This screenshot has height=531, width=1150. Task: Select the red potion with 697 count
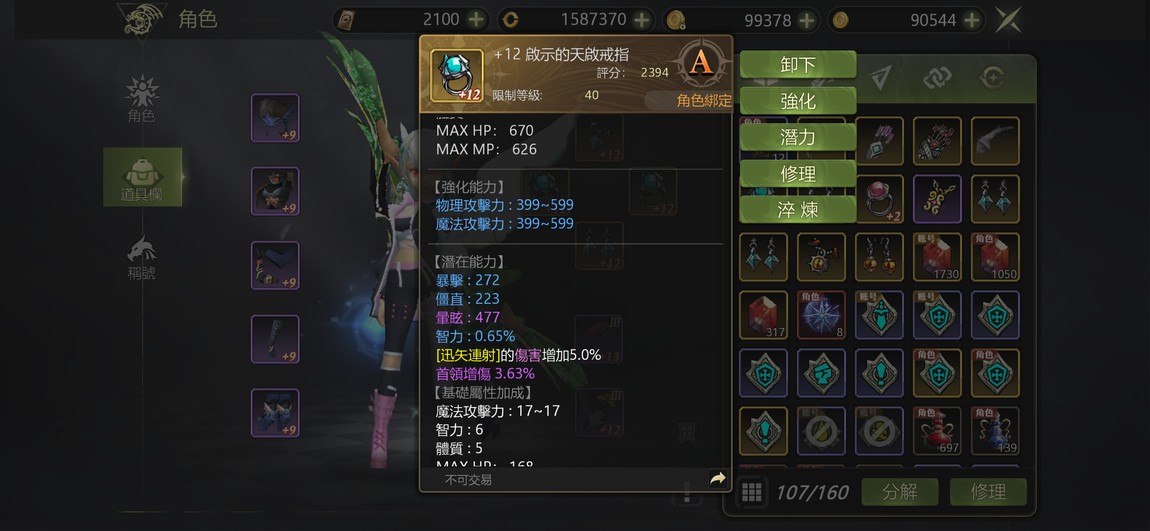(x=937, y=431)
